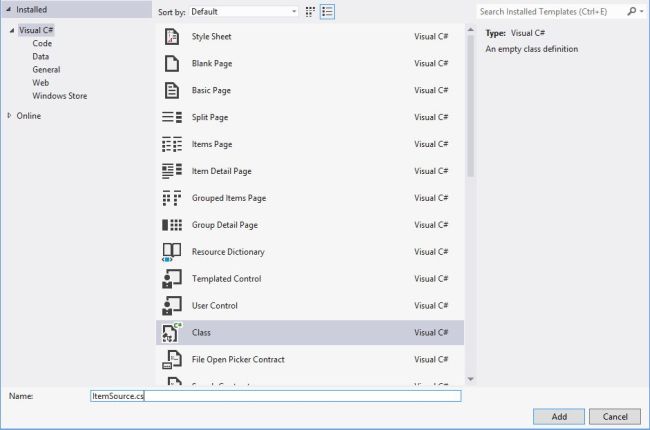Image resolution: width=650 pixels, height=430 pixels.
Task: Select the Class template name
Action: pos(201,333)
